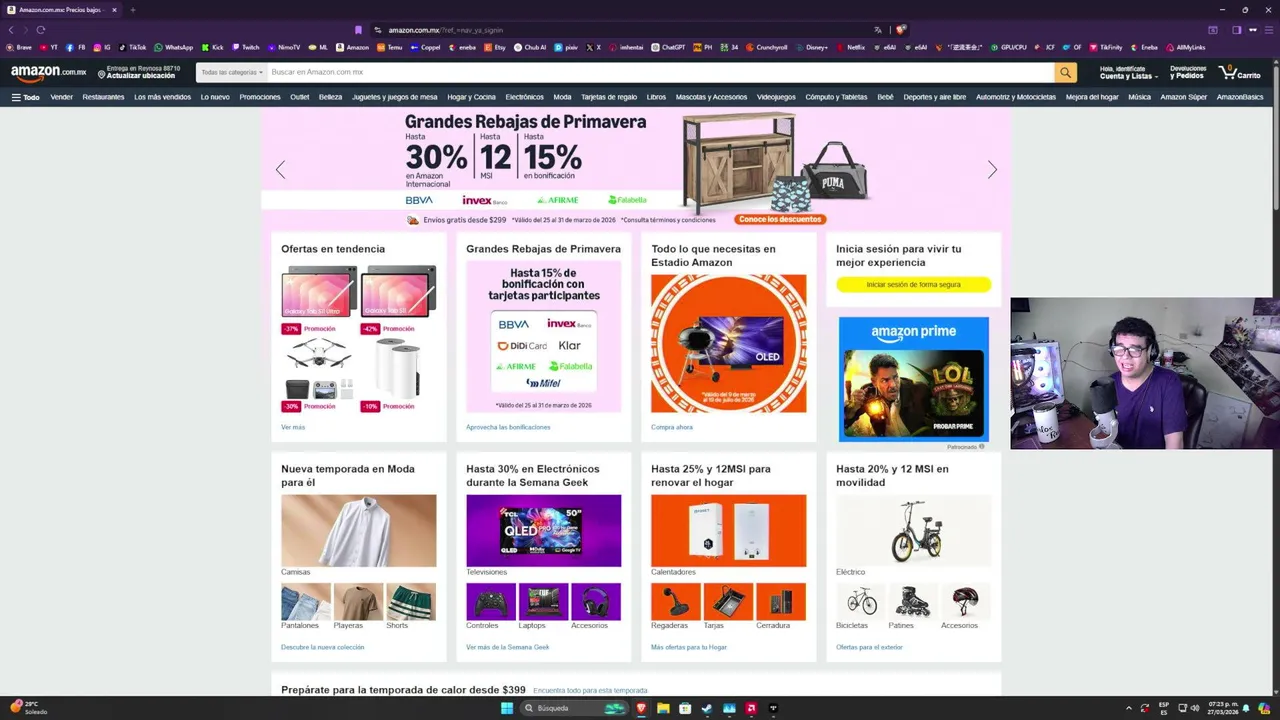Go to previous carousel banner arrow
1280x720 pixels.
coord(280,170)
